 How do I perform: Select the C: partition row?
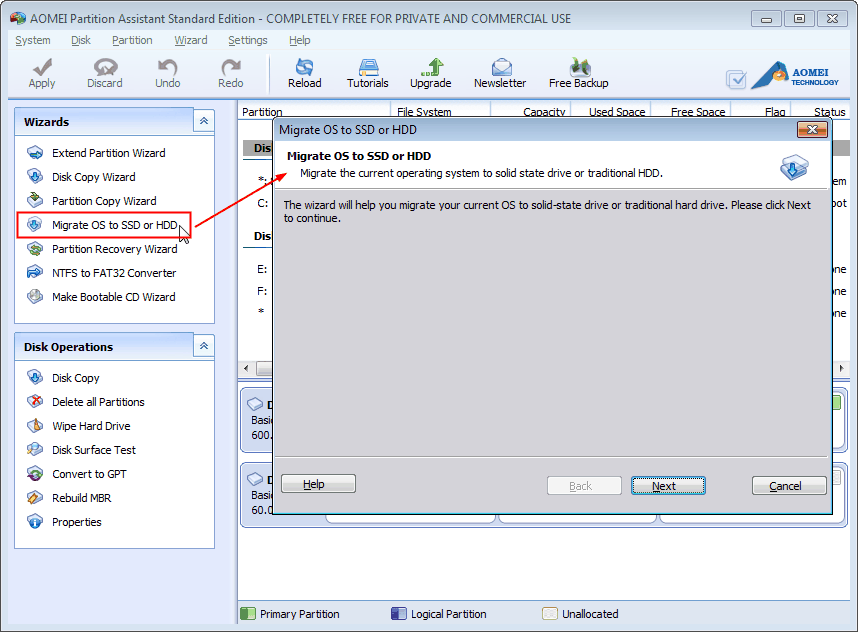pos(263,203)
